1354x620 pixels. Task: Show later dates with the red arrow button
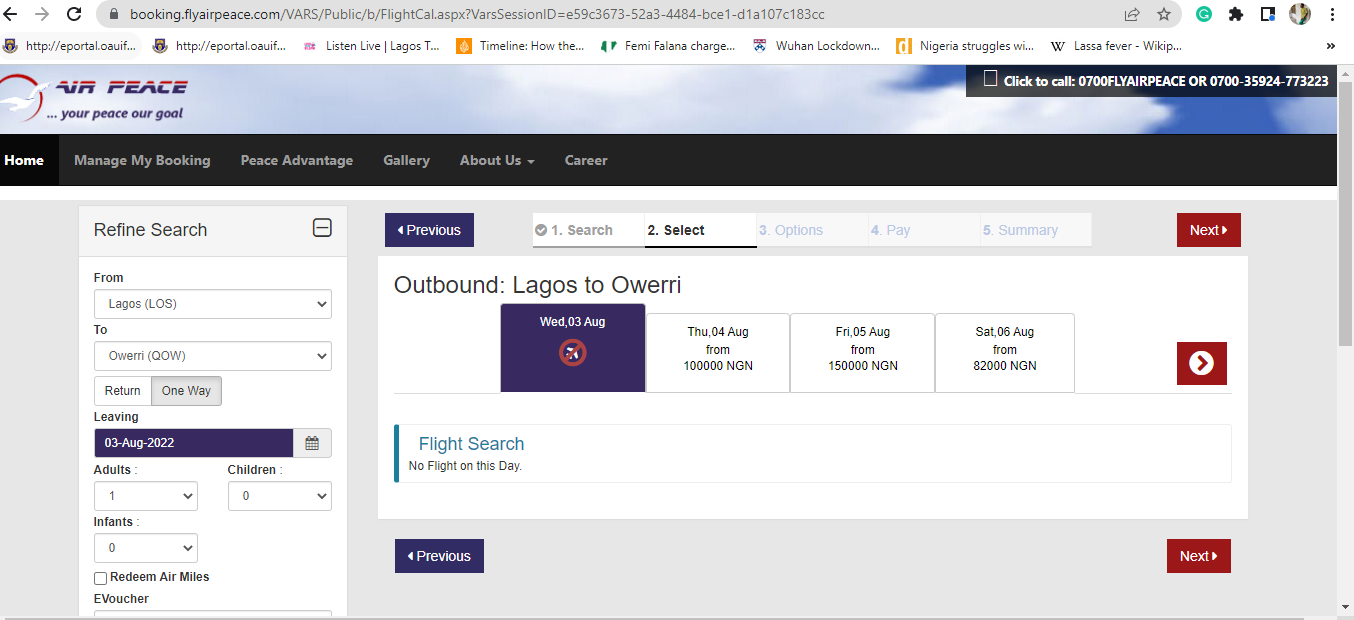[1201, 363]
